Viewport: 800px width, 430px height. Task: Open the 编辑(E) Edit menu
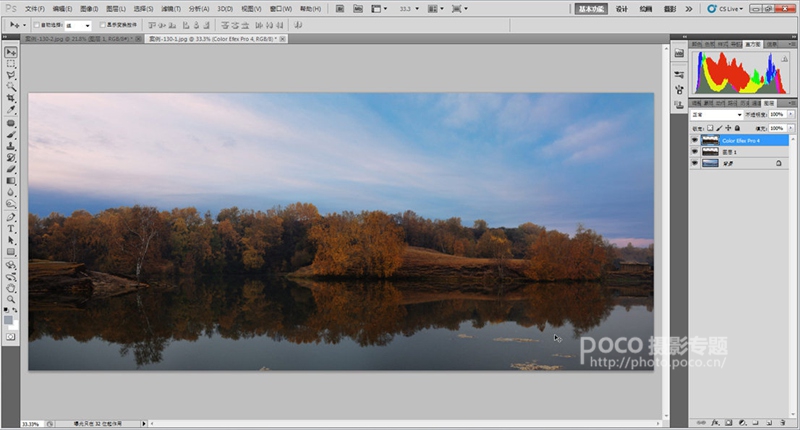click(62, 9)
